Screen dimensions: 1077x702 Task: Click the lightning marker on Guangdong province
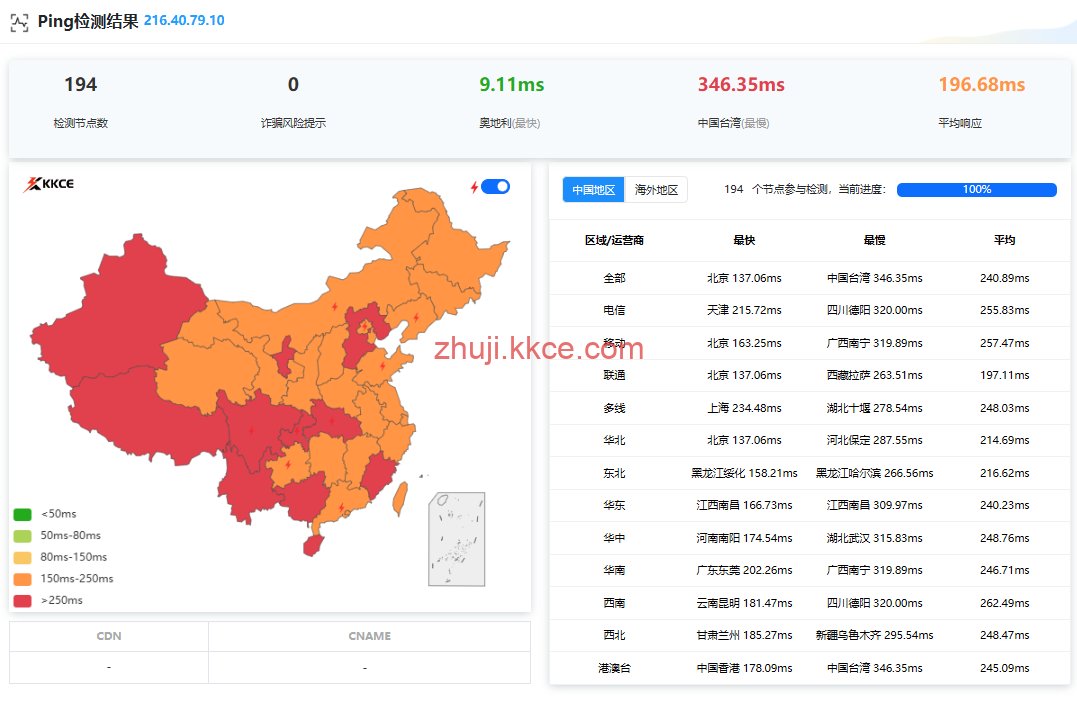click(x=341, y=507)
